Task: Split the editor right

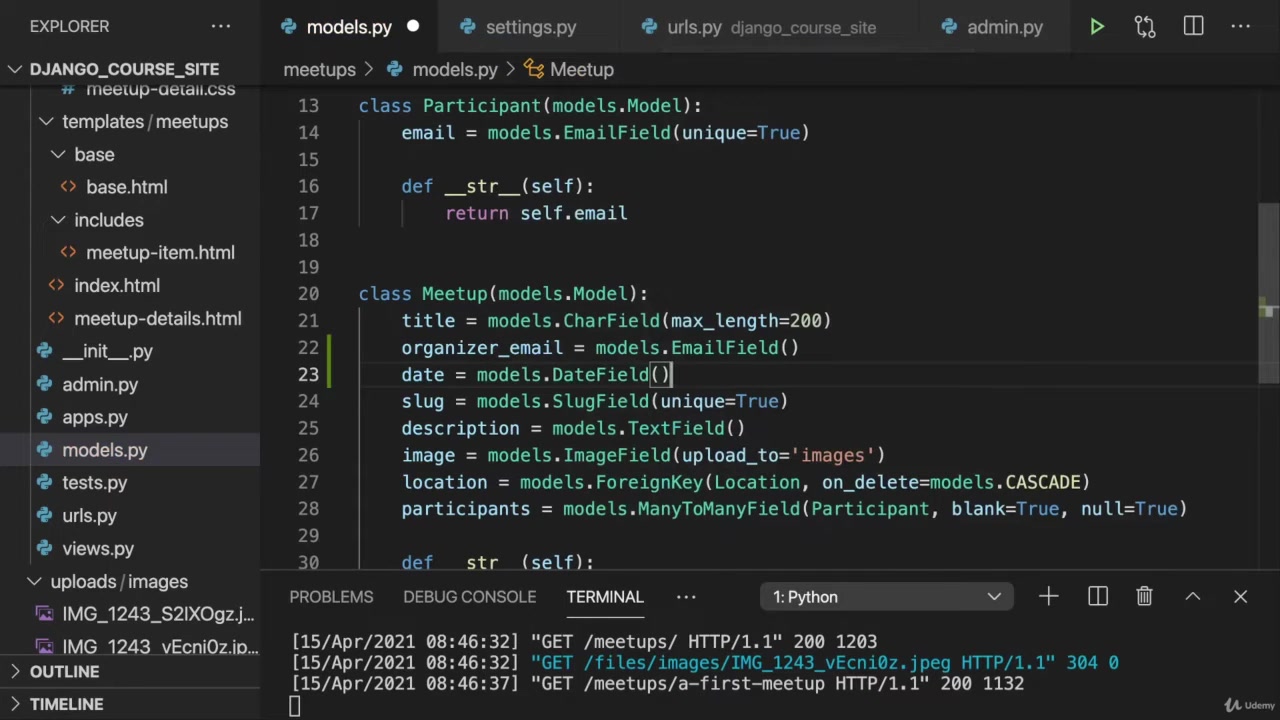Action: click(1193, 27)
